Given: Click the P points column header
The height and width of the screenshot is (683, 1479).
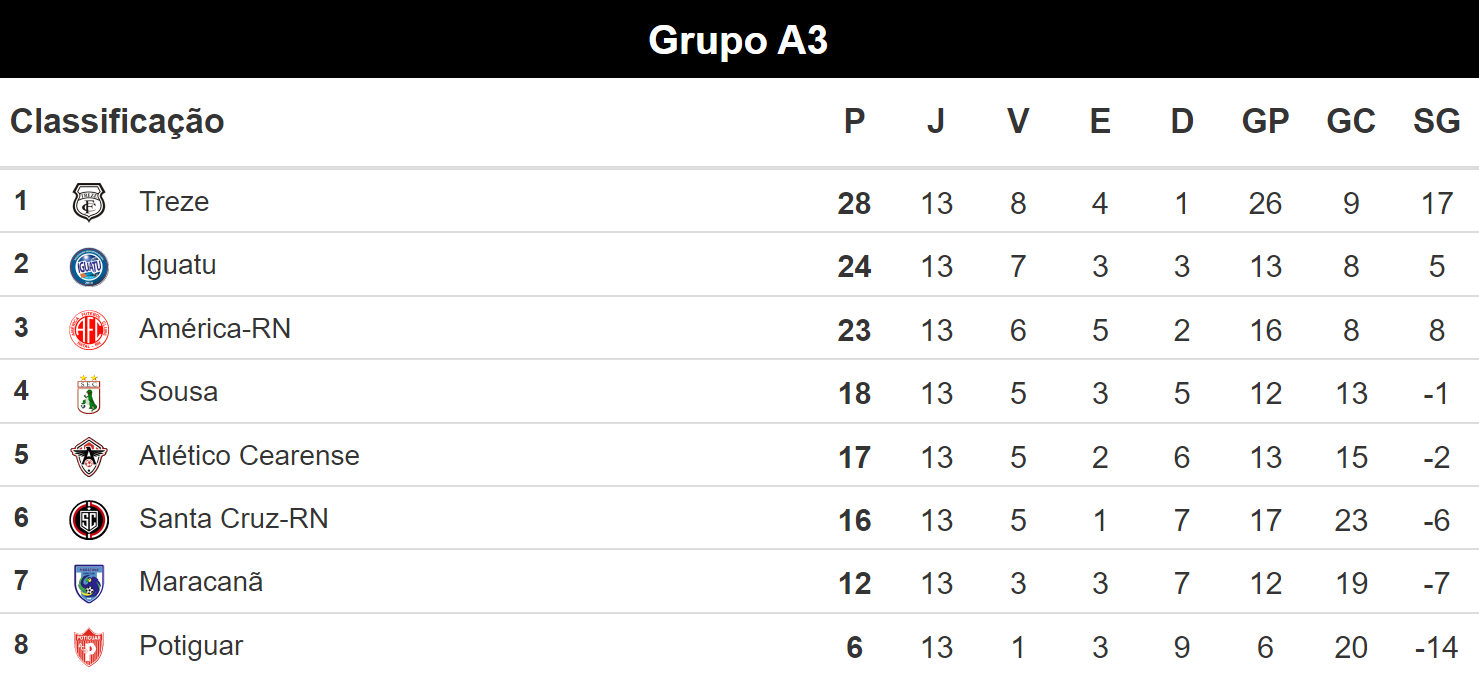Looking at the screenshot, I should click(854, 122).
